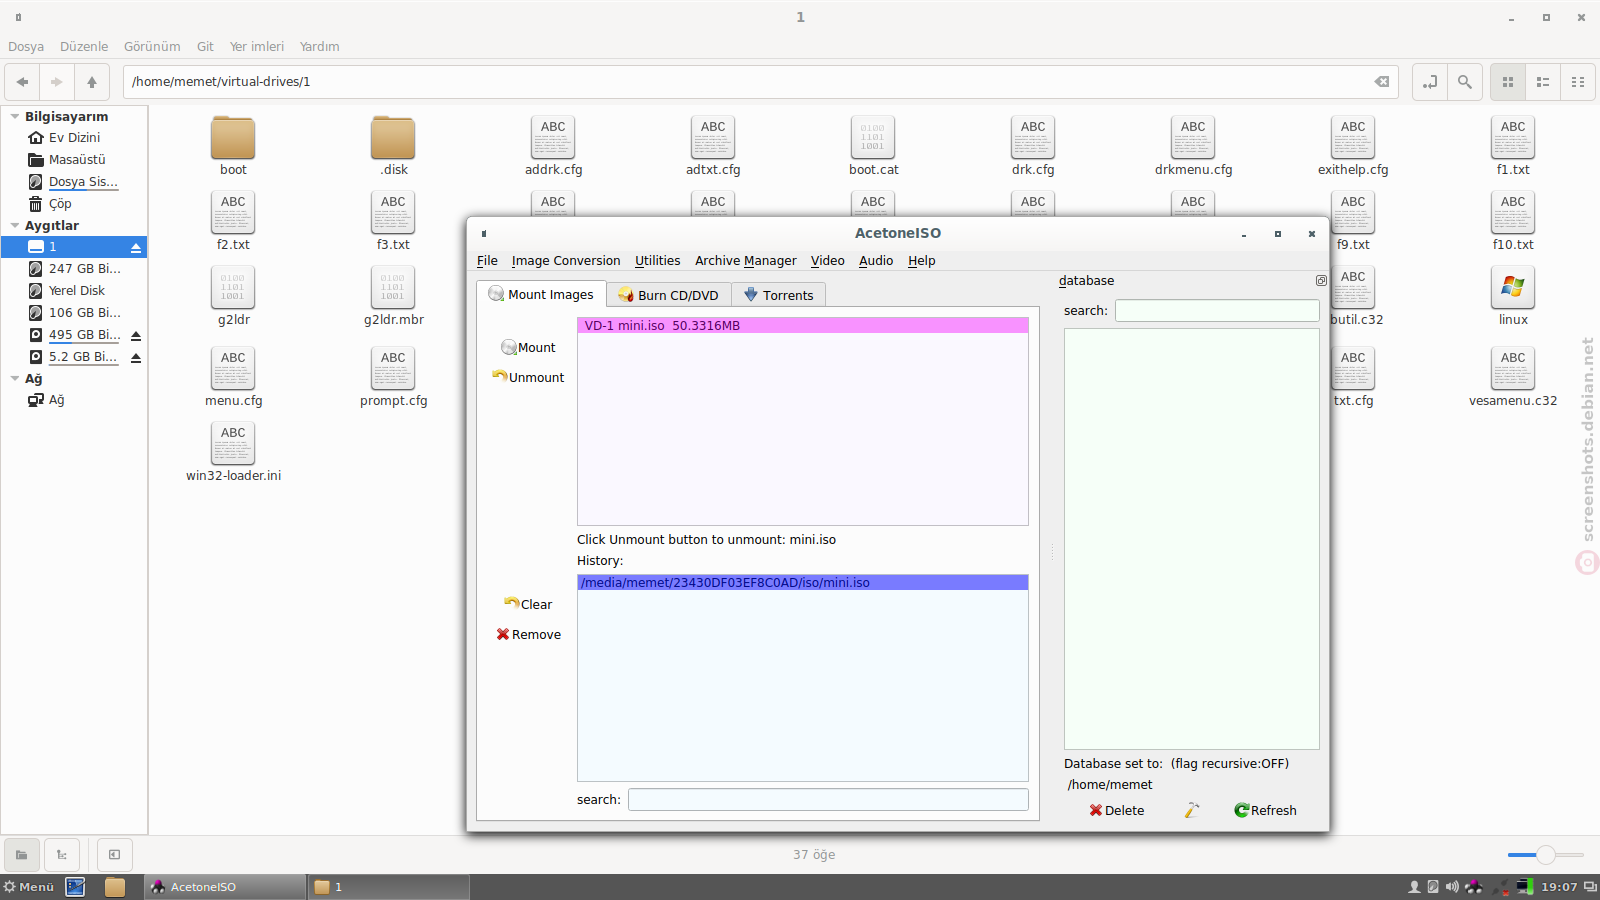Open the Audio menu in AcetoneISO
Screen dimensions: 1600x900
pos(876,260)
